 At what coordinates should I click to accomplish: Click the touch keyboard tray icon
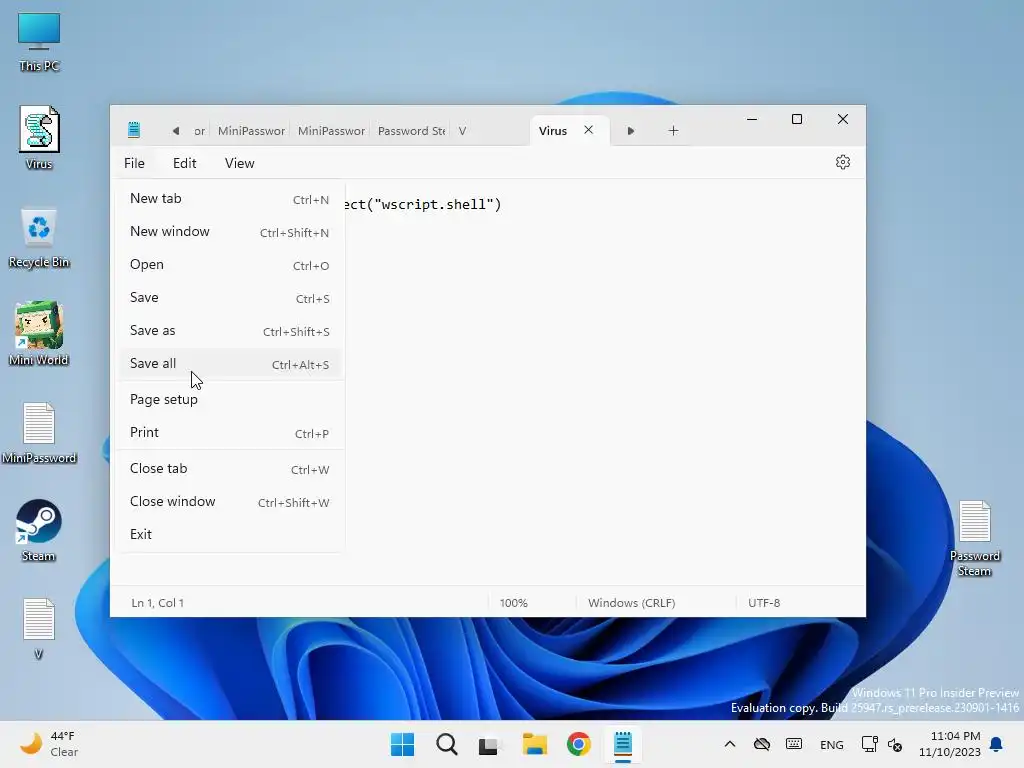point(793,744)
